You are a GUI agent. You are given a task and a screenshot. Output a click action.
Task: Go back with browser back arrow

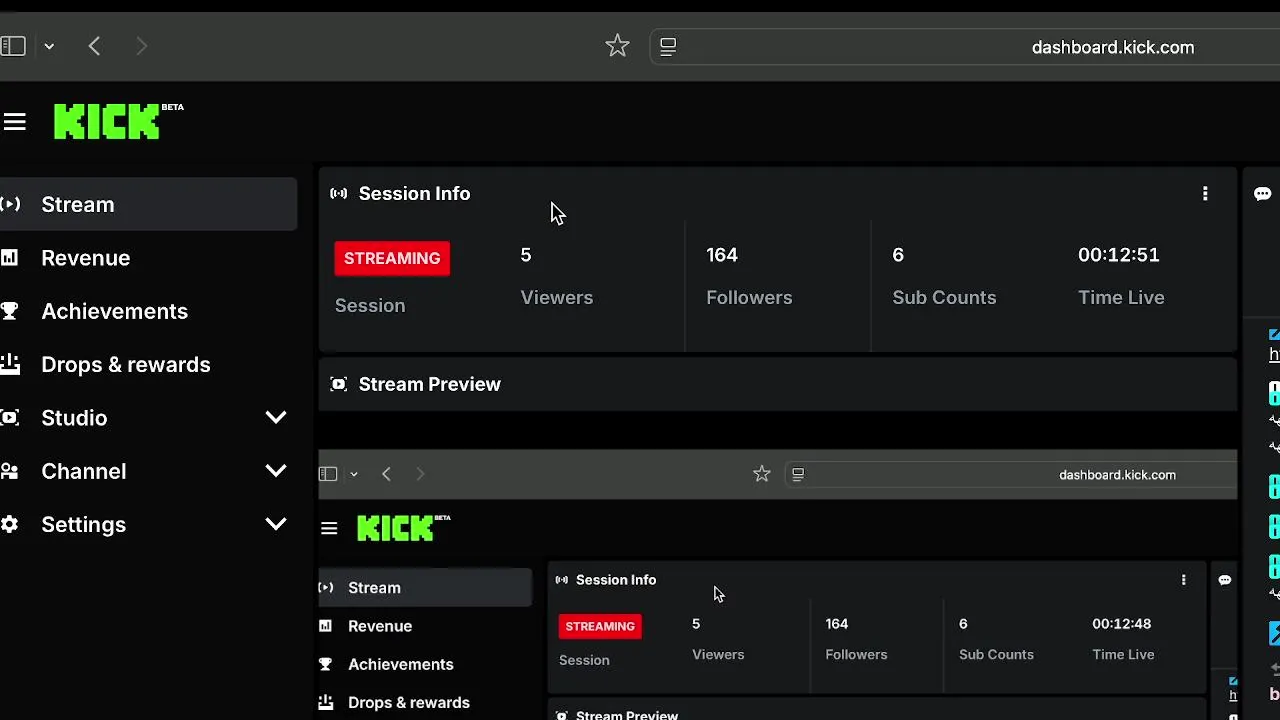point(94,46)
